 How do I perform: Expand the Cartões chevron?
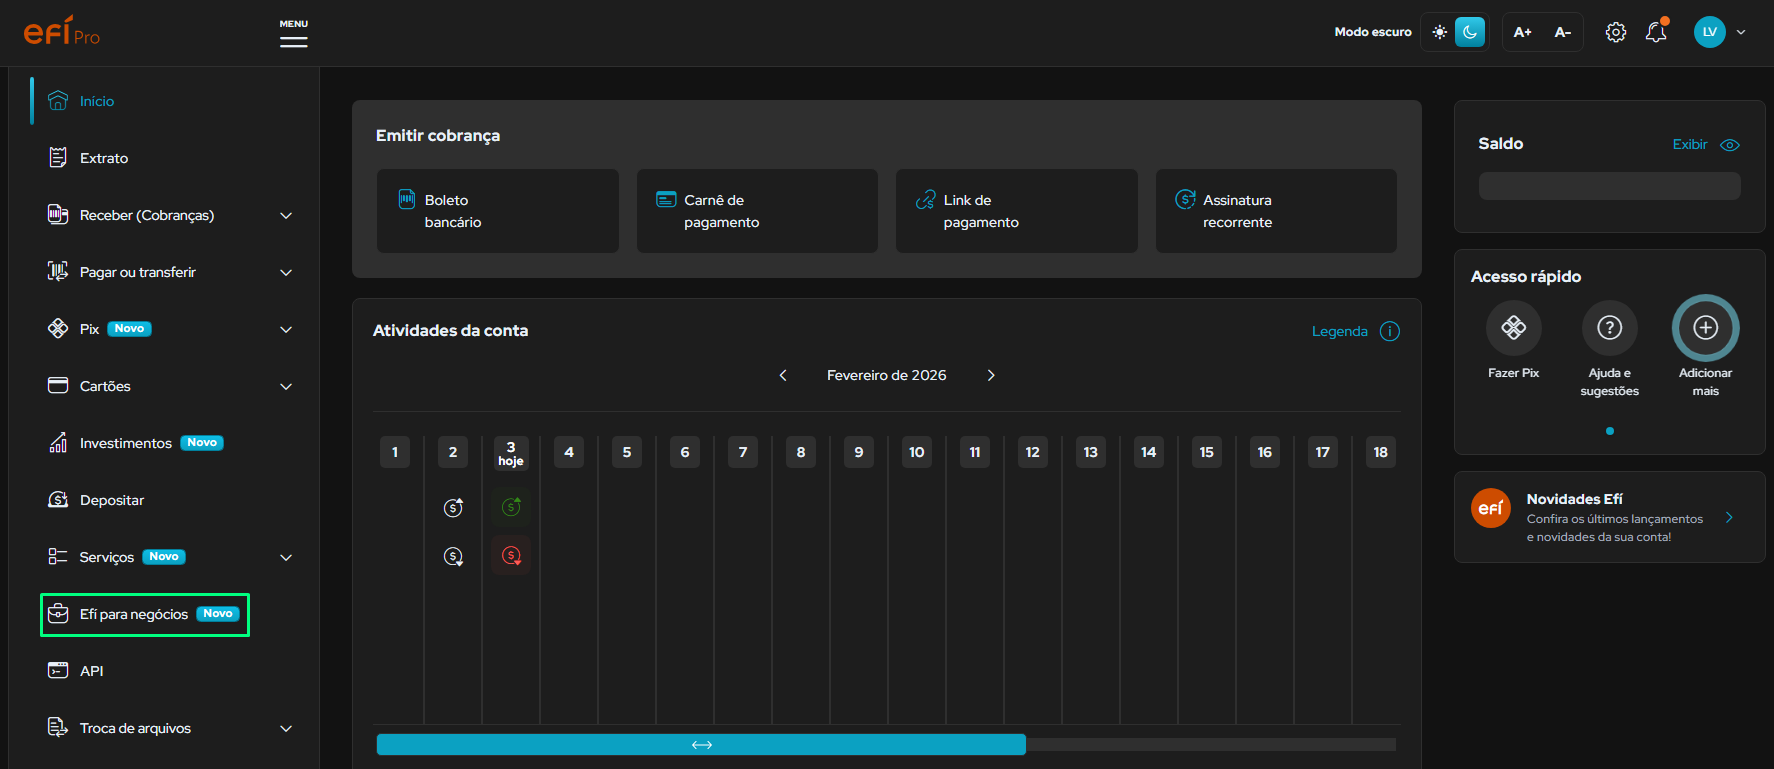coord(286,386)
